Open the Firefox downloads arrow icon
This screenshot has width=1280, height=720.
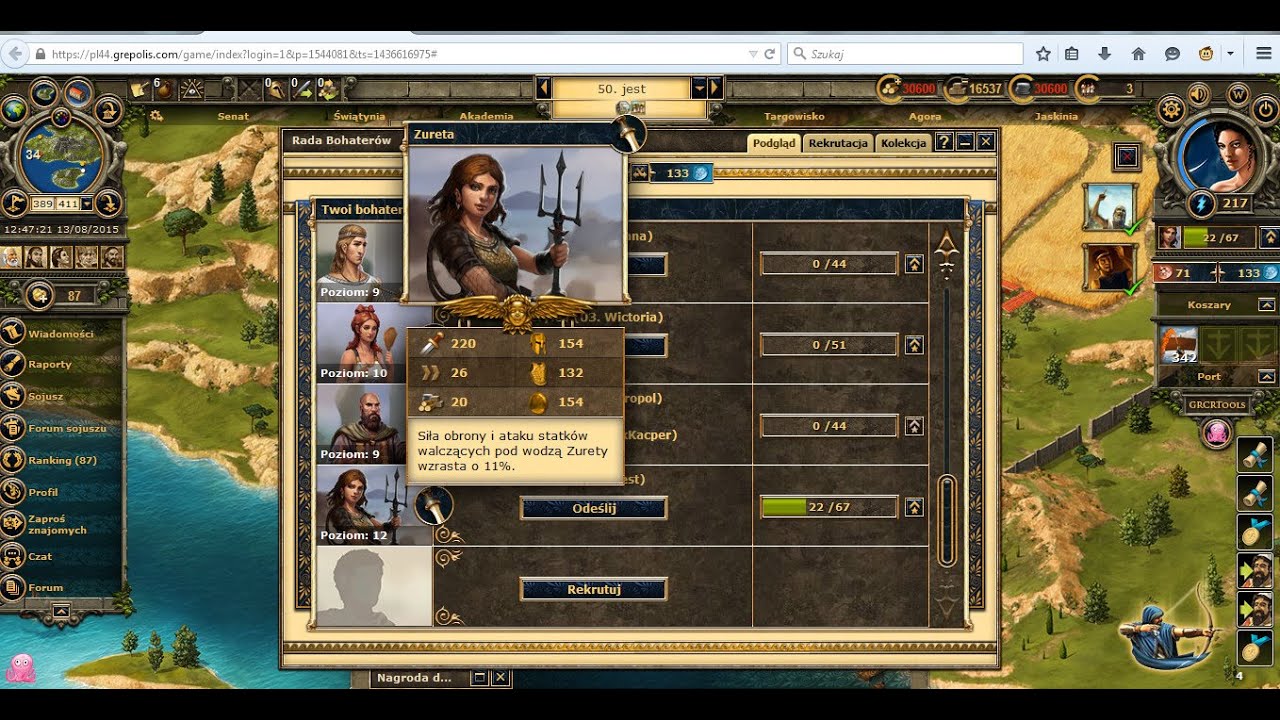pyautogui.click(x=1105, y=54)
